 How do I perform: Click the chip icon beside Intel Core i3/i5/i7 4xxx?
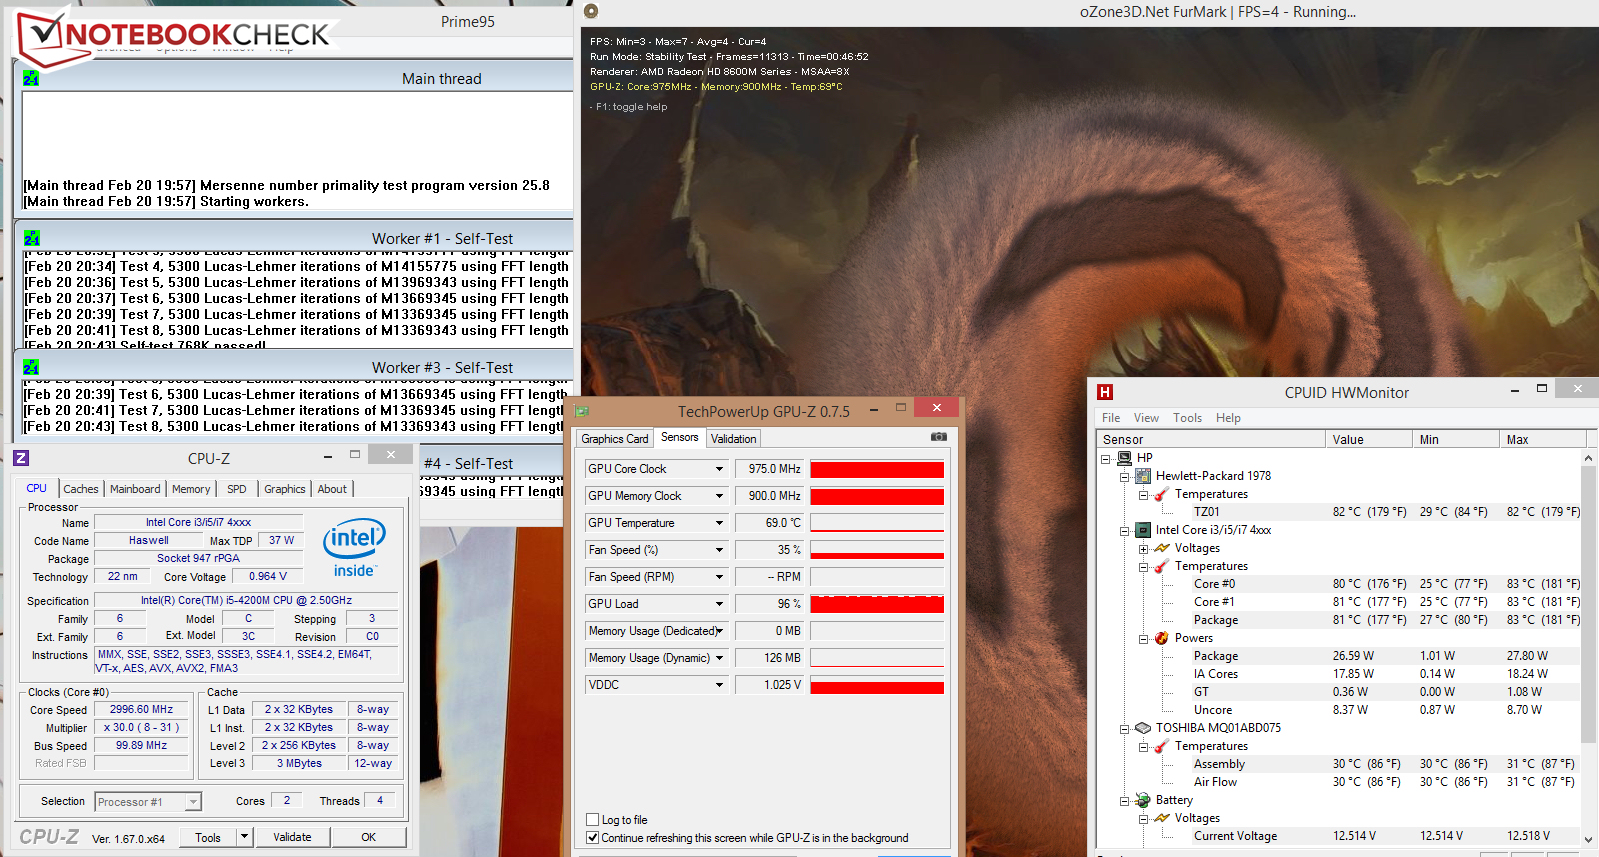click(x=1143, y=530)
